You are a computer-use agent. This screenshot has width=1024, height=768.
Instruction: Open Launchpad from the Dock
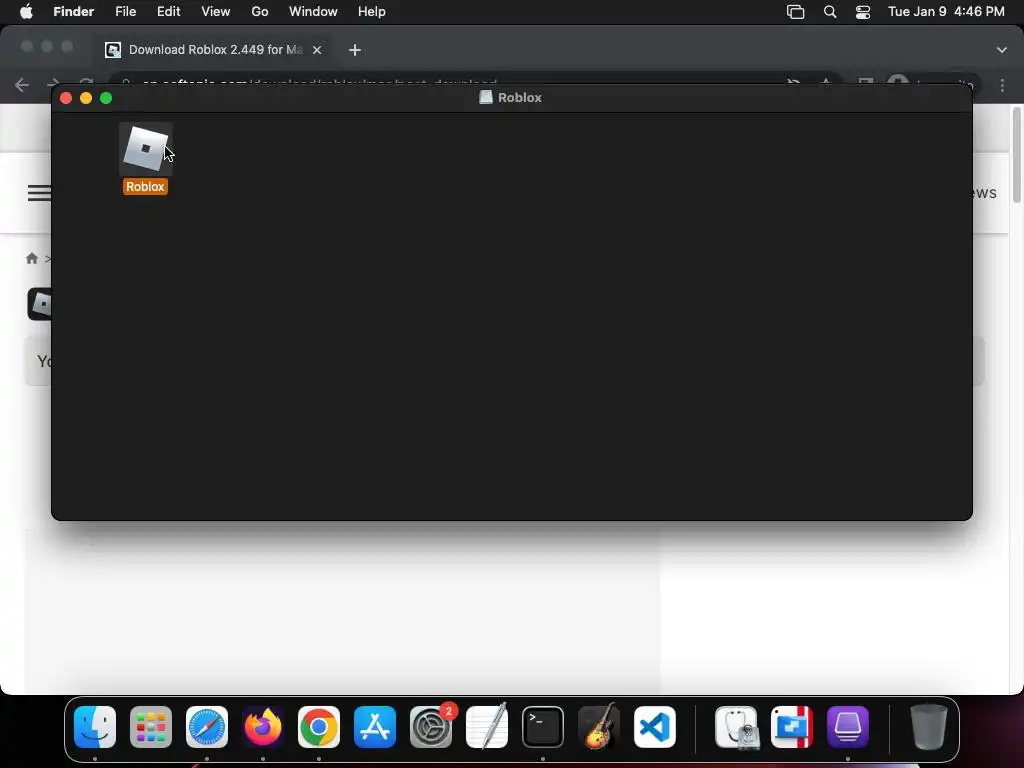click(151, 727)
